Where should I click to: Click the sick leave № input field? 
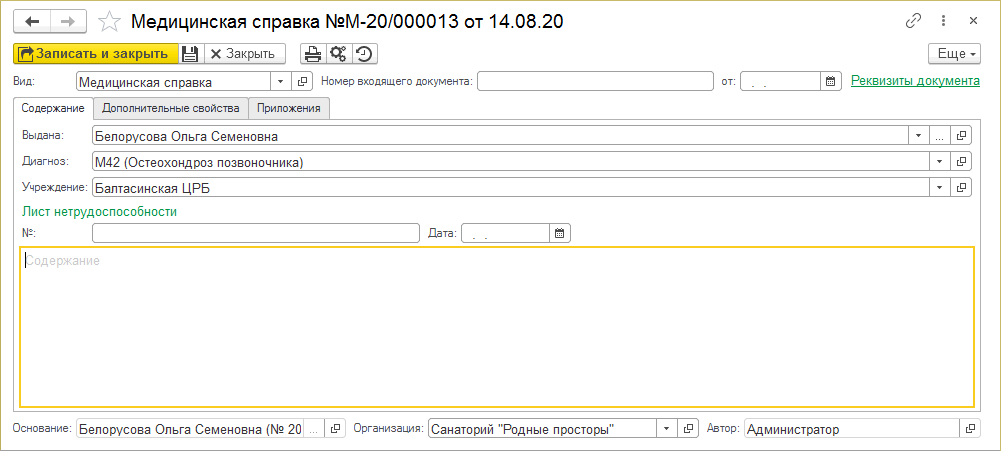(256, 233)
